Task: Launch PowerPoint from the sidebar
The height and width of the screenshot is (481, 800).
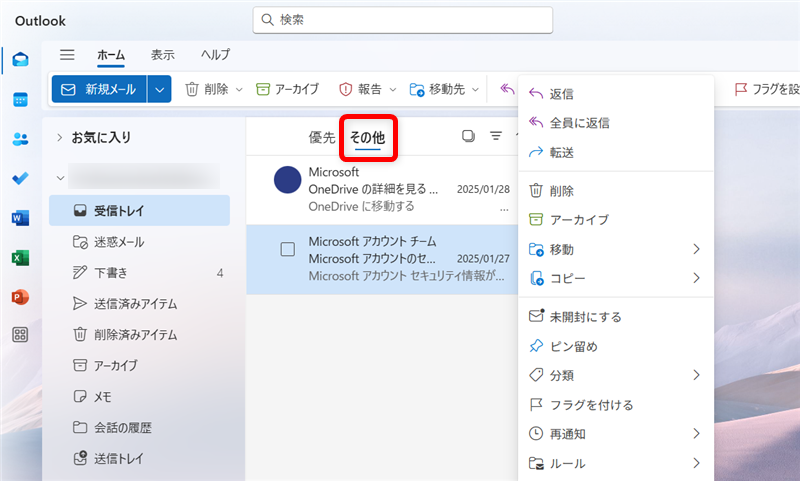Action: coord(20,296)
